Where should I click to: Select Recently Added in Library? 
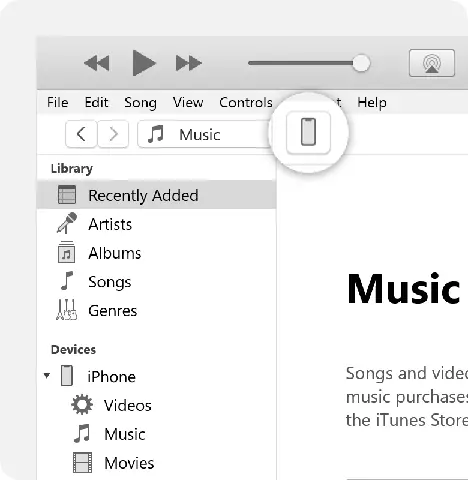[x=156, y=195]
